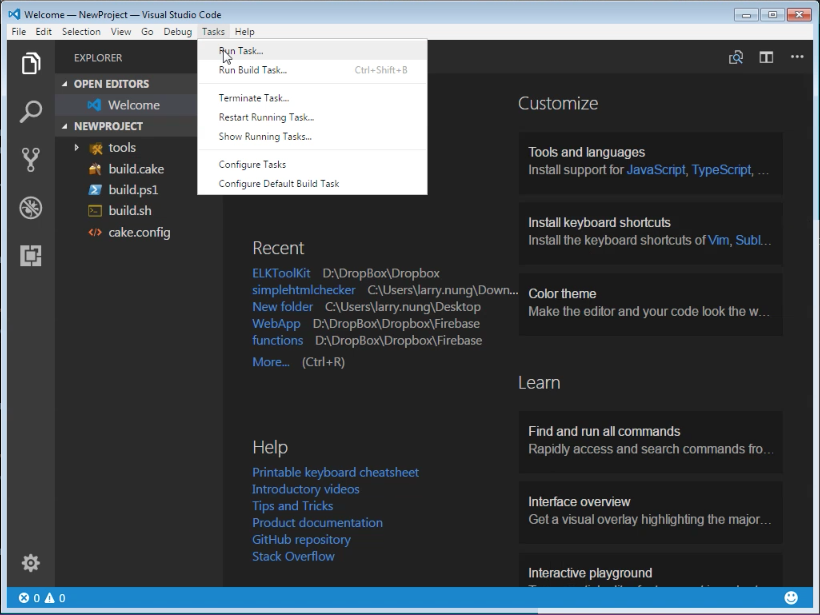The width and height of the screenshot is (820, 615).
Task: Open the build.ps1 file
Action: point(133,190)
